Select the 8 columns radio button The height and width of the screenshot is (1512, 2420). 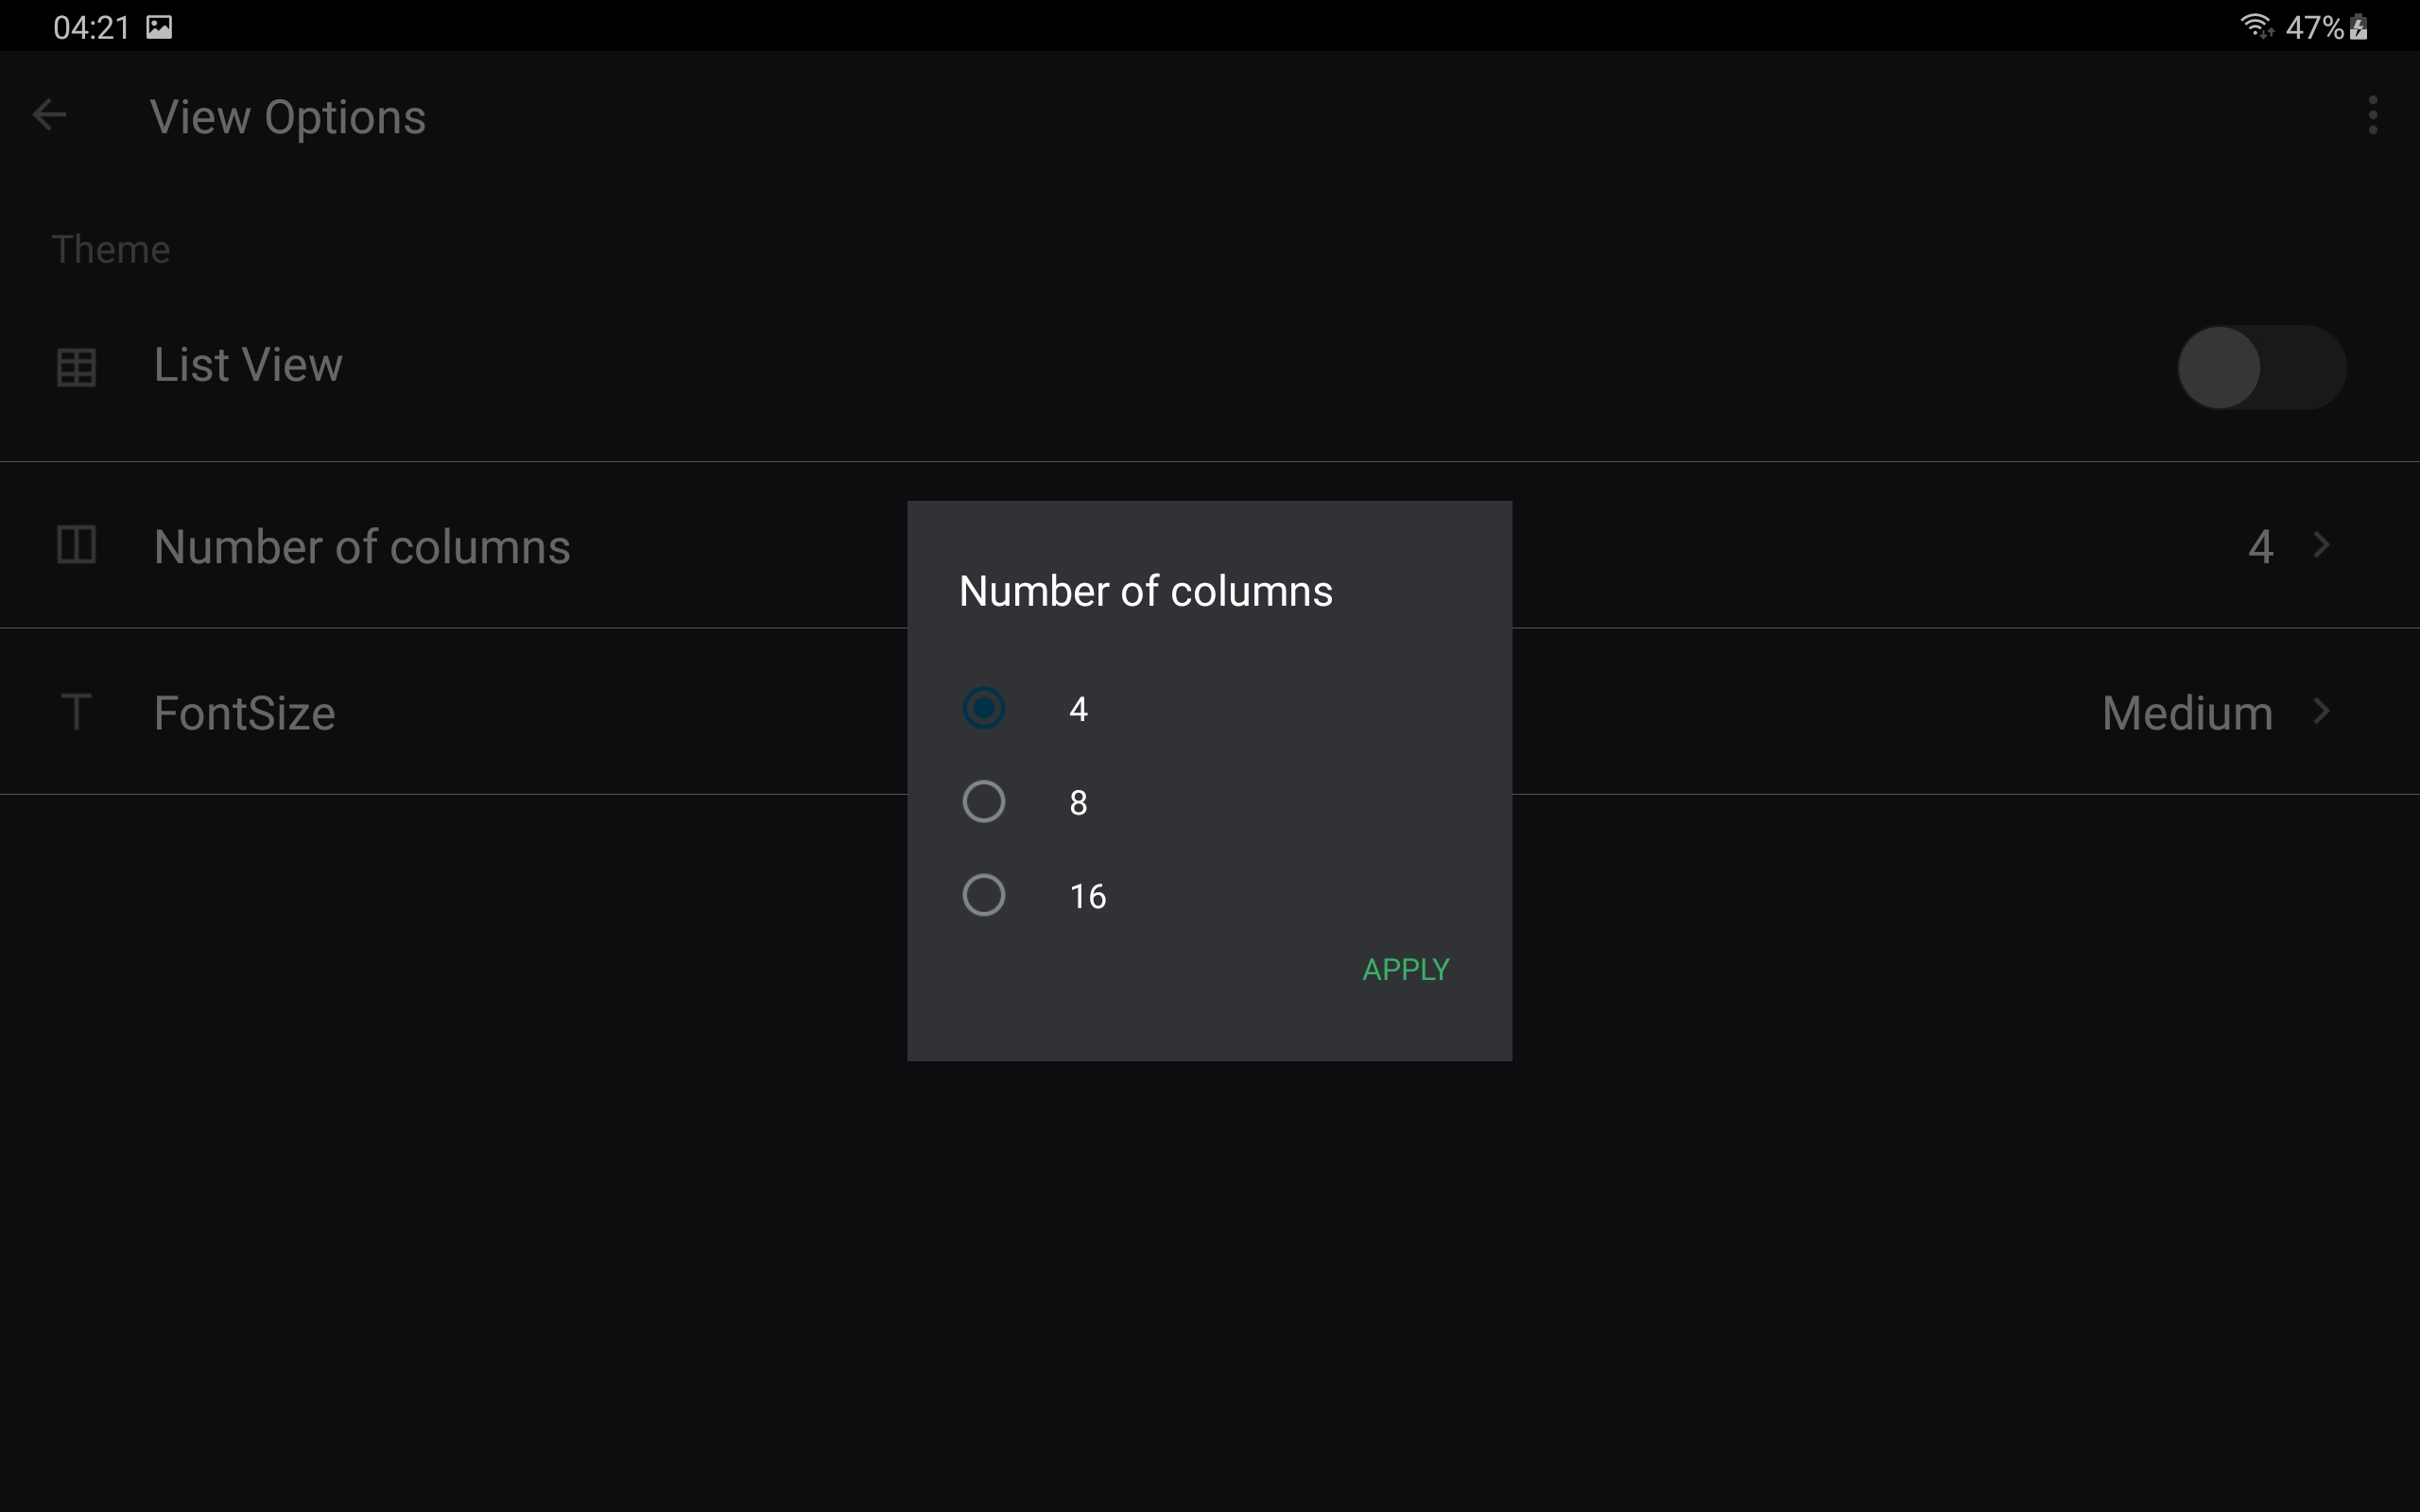coord(984,801)
